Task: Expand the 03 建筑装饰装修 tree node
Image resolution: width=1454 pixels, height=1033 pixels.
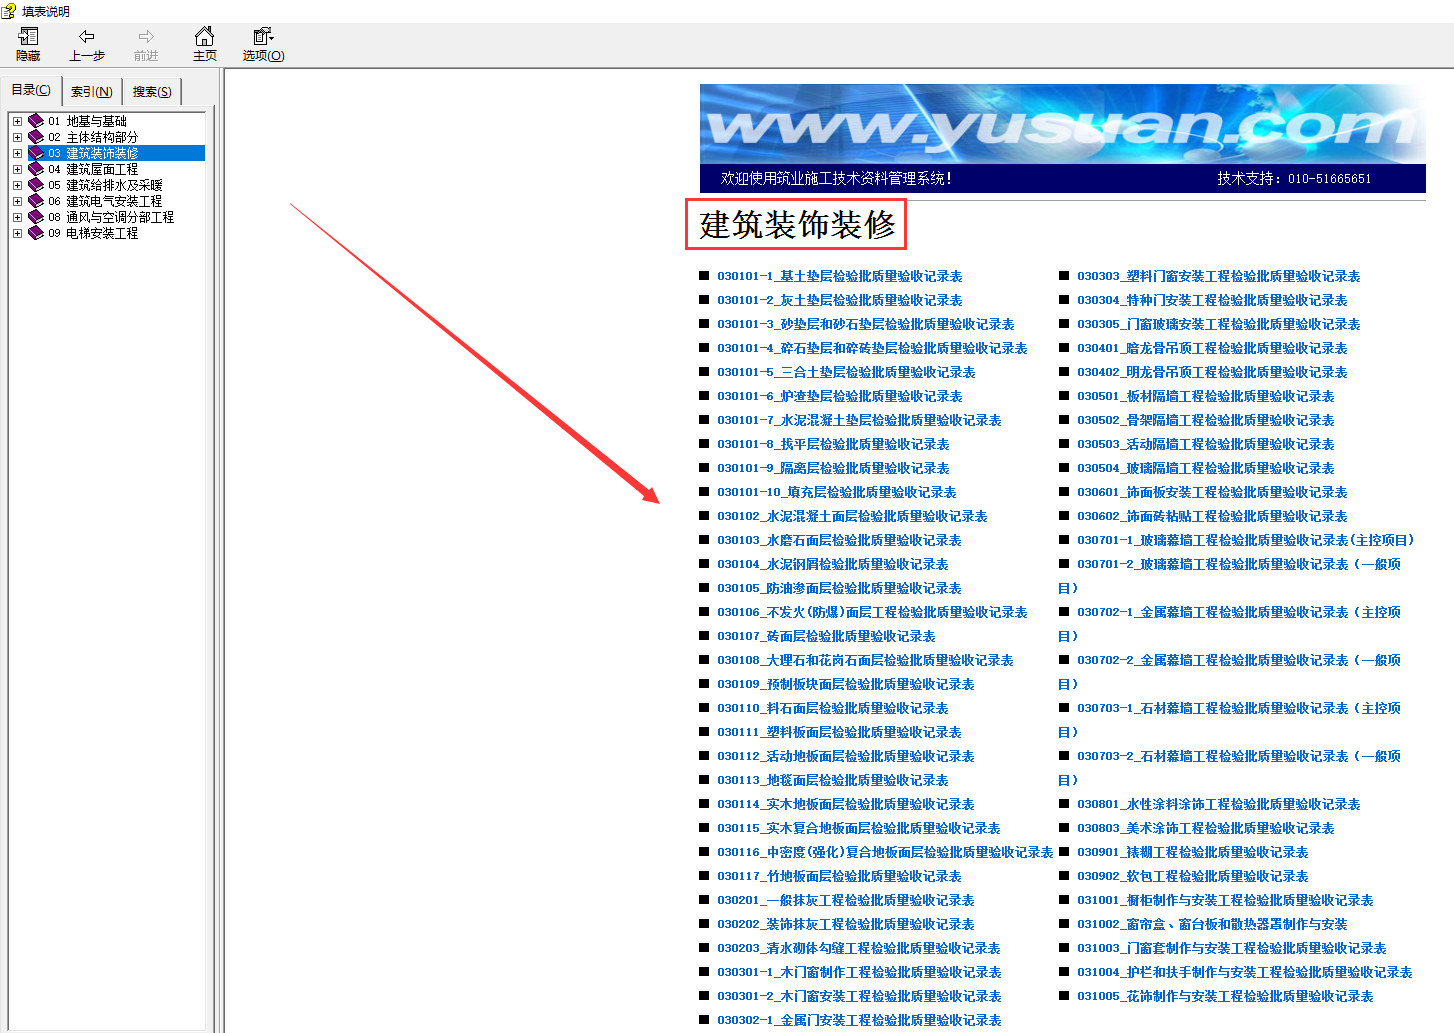Action: (17, 153)
